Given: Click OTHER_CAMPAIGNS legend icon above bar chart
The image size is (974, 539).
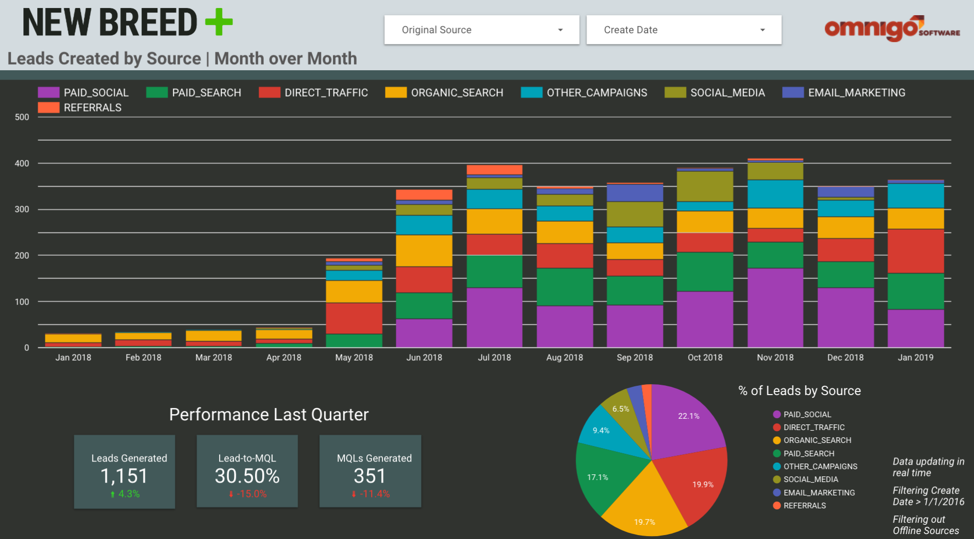Looking at the screenshot, I should (531, 93).
